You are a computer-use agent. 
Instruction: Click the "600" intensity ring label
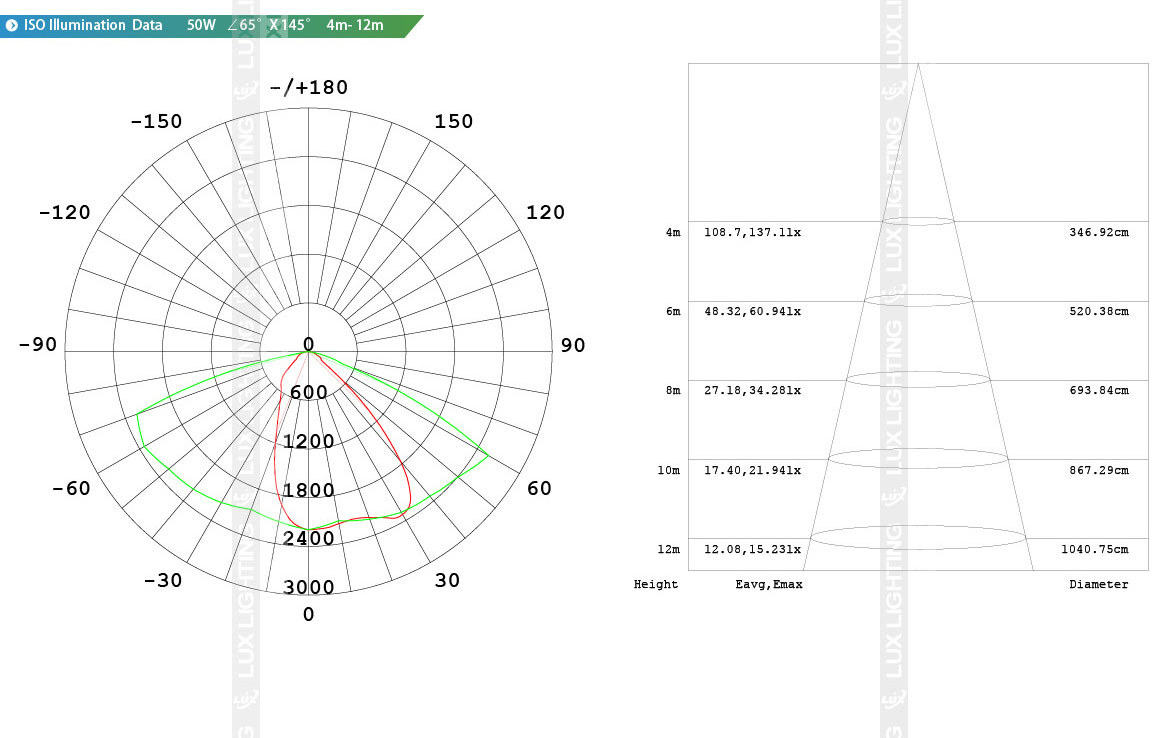pos(309,392)
